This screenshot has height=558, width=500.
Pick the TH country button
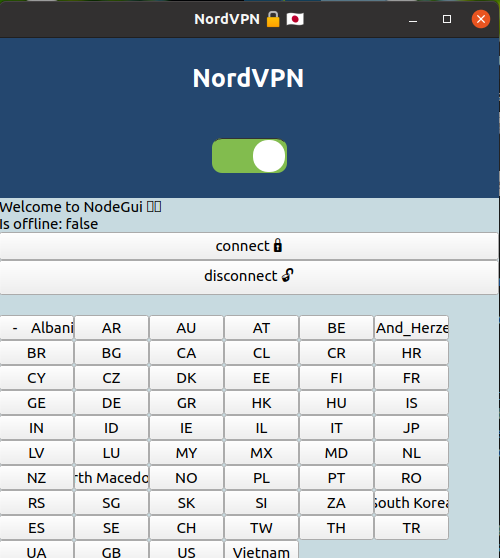[336, 528]
